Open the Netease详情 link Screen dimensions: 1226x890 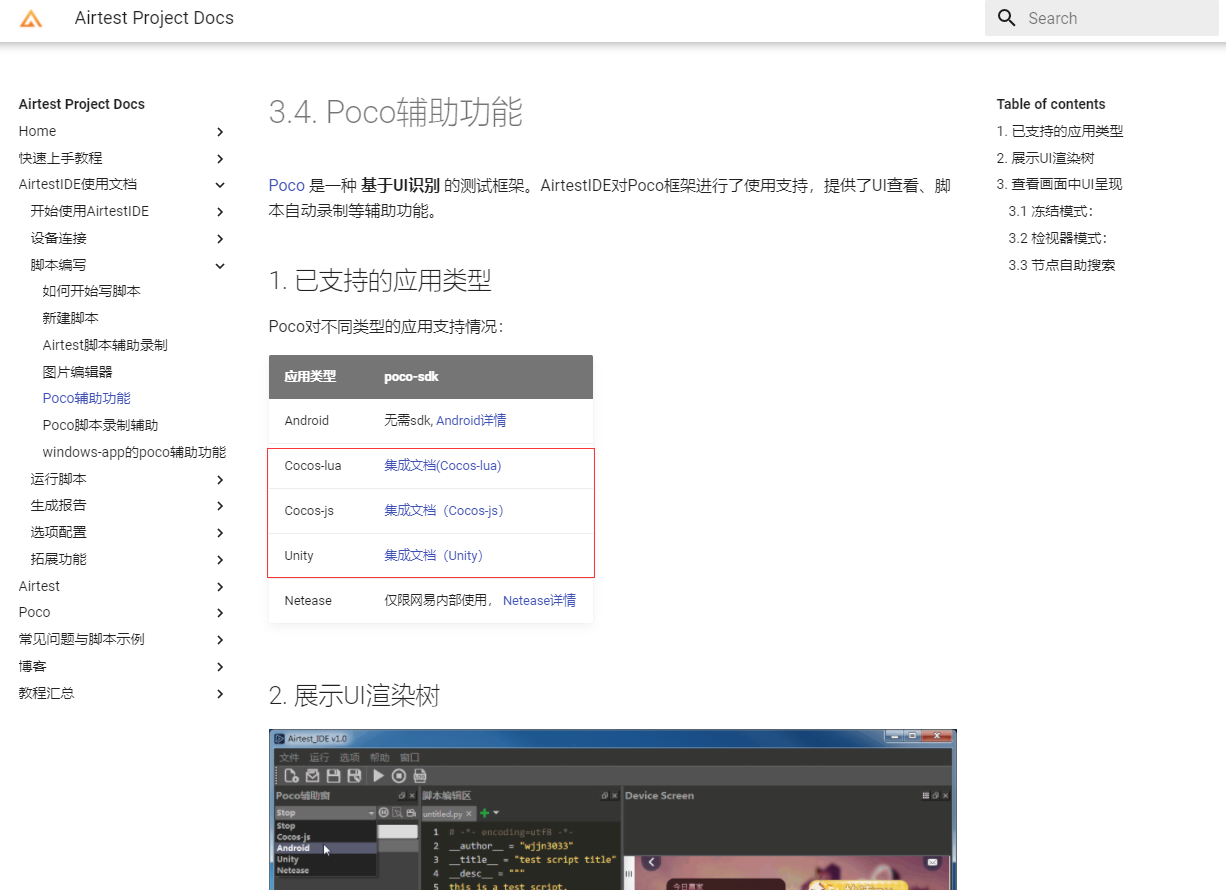pyautogui.click(x=539, y=601)
